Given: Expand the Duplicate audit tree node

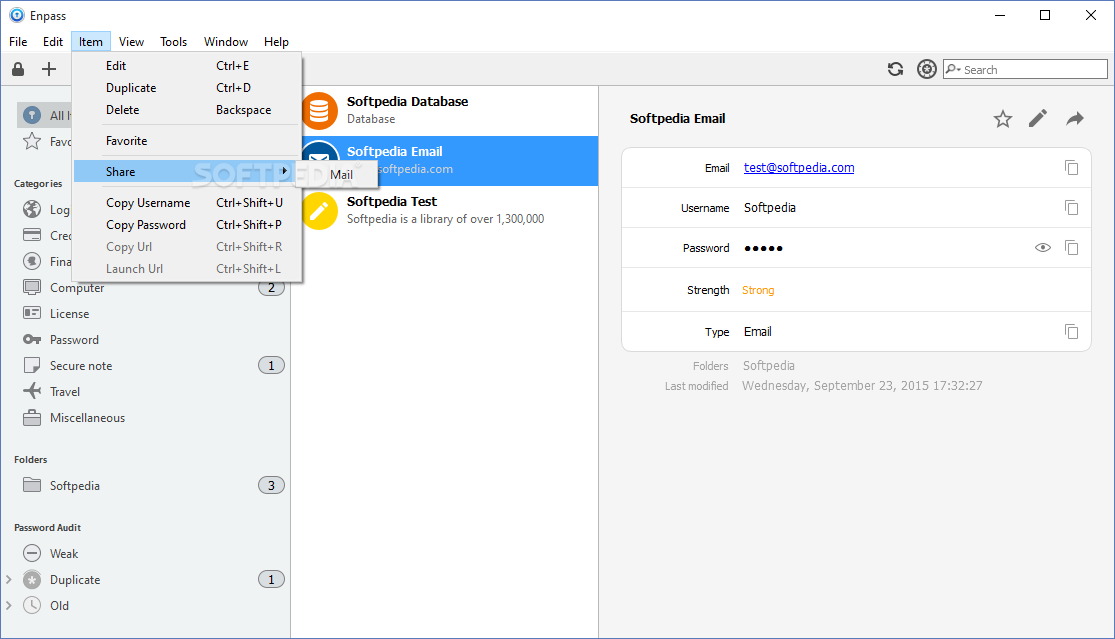Looking at the screenshot, I should click(9, 579).
